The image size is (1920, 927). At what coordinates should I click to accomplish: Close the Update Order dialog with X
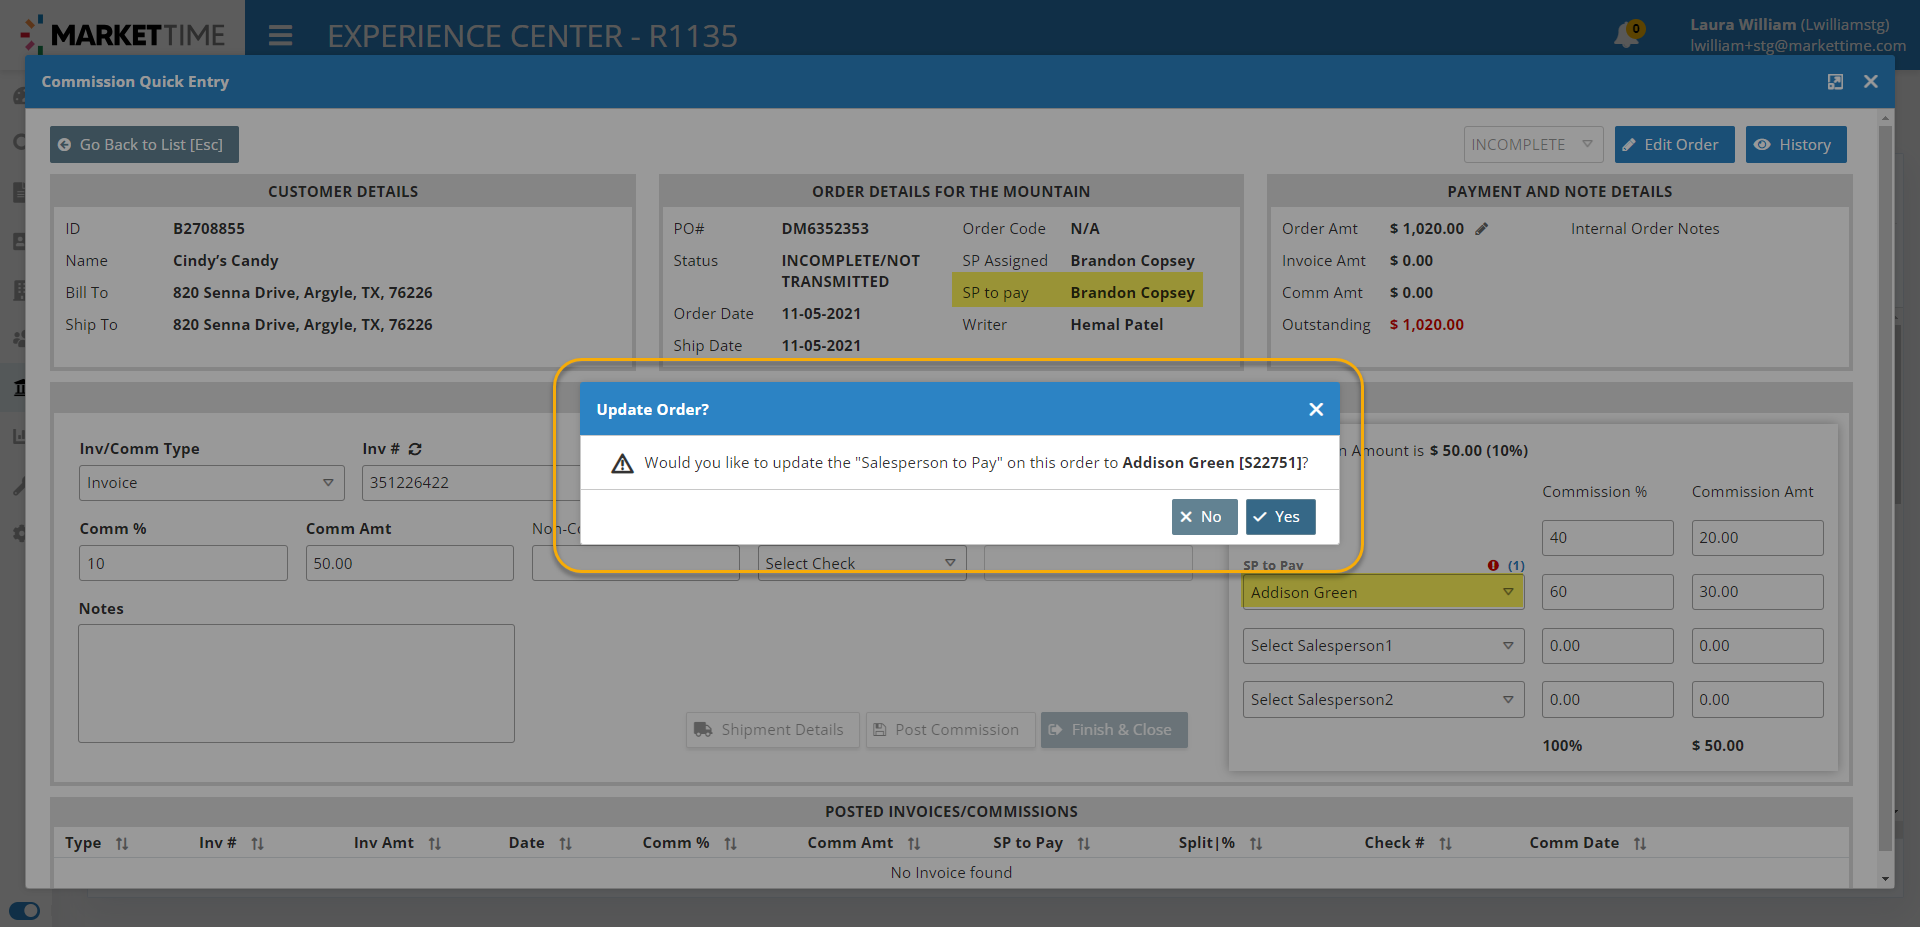(1316, 409)
